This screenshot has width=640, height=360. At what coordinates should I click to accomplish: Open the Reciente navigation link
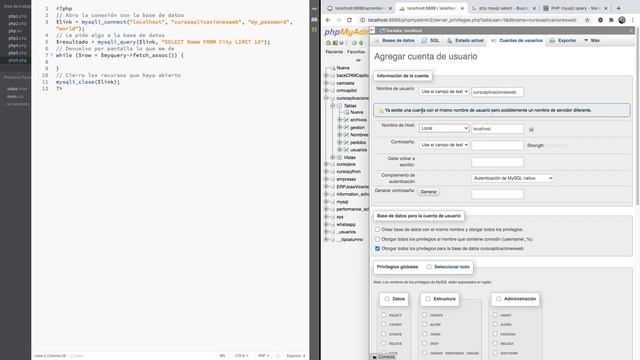[x=334, y=52]
